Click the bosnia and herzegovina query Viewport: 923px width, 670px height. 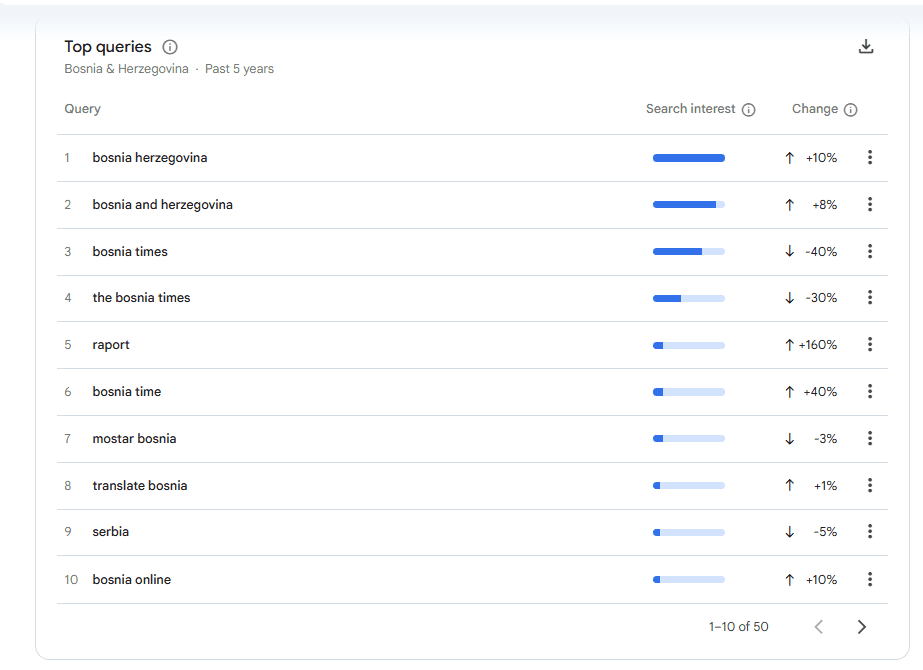pyautogui.click(x=162, y=205)
